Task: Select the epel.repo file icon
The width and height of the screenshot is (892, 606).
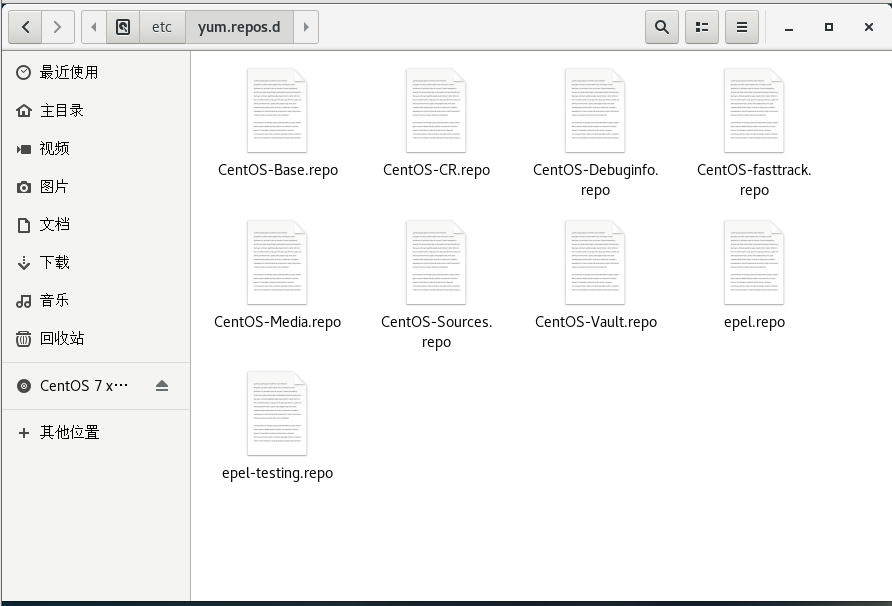Action: coord(754,262)
